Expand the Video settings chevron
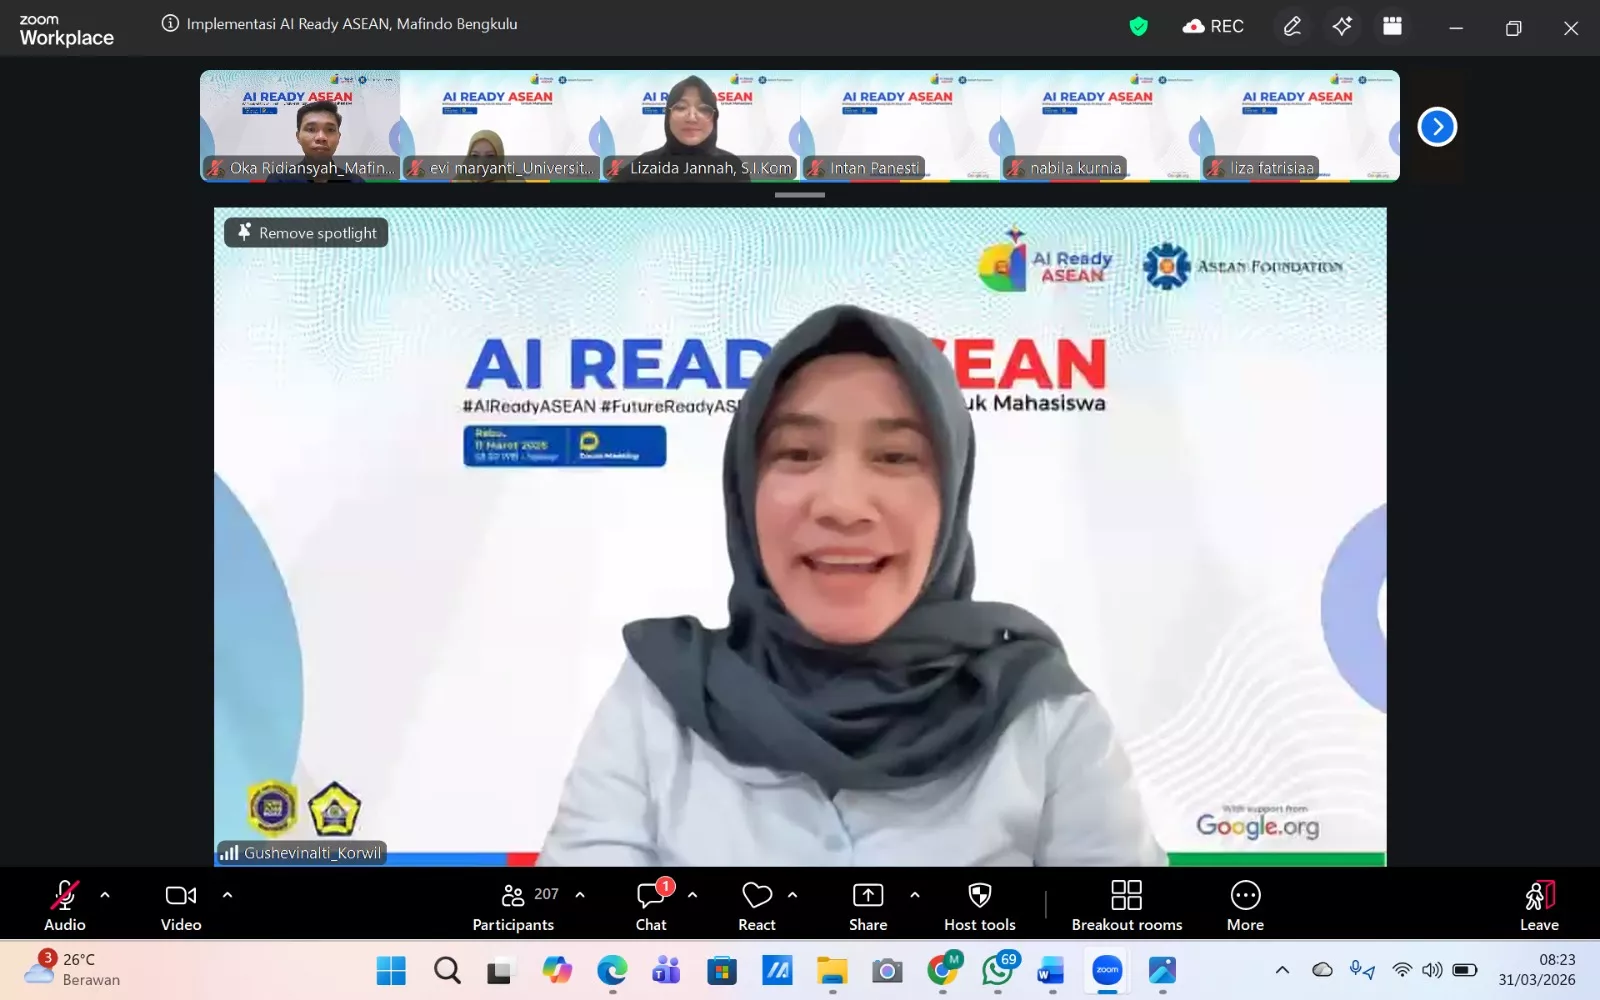The height and width of the screenshot is (1000, 1600). 227,894
